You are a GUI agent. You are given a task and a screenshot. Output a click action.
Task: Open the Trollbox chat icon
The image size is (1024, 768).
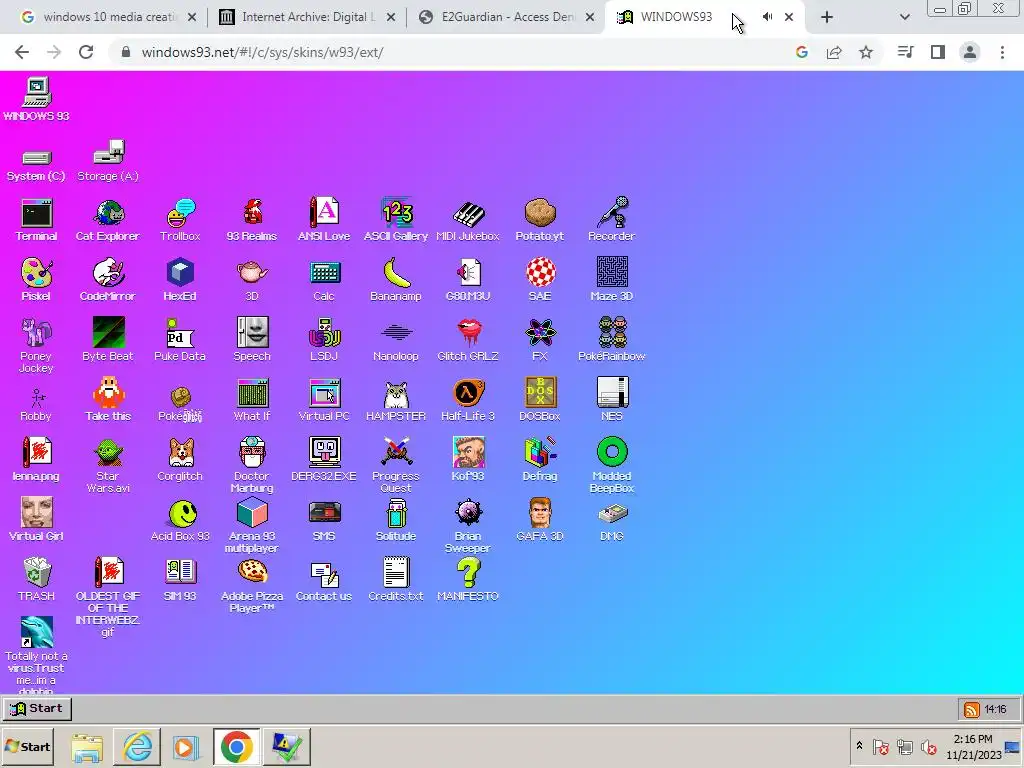(x=180, y=220)
